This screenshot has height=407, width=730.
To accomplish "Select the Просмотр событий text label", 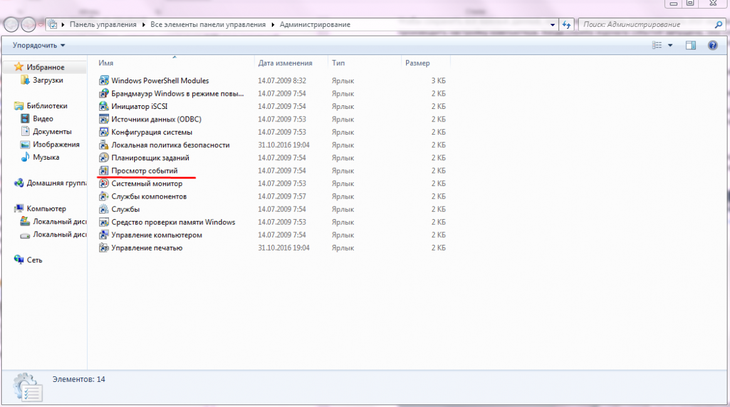I will [x=144, y=171].
